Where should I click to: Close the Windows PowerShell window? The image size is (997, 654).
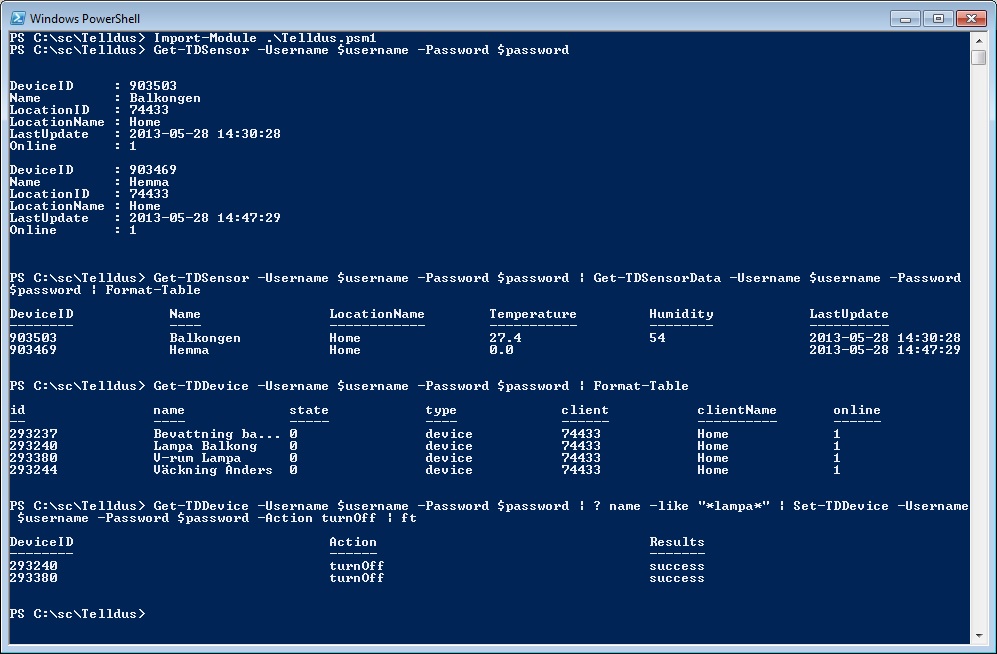point(971,18)
